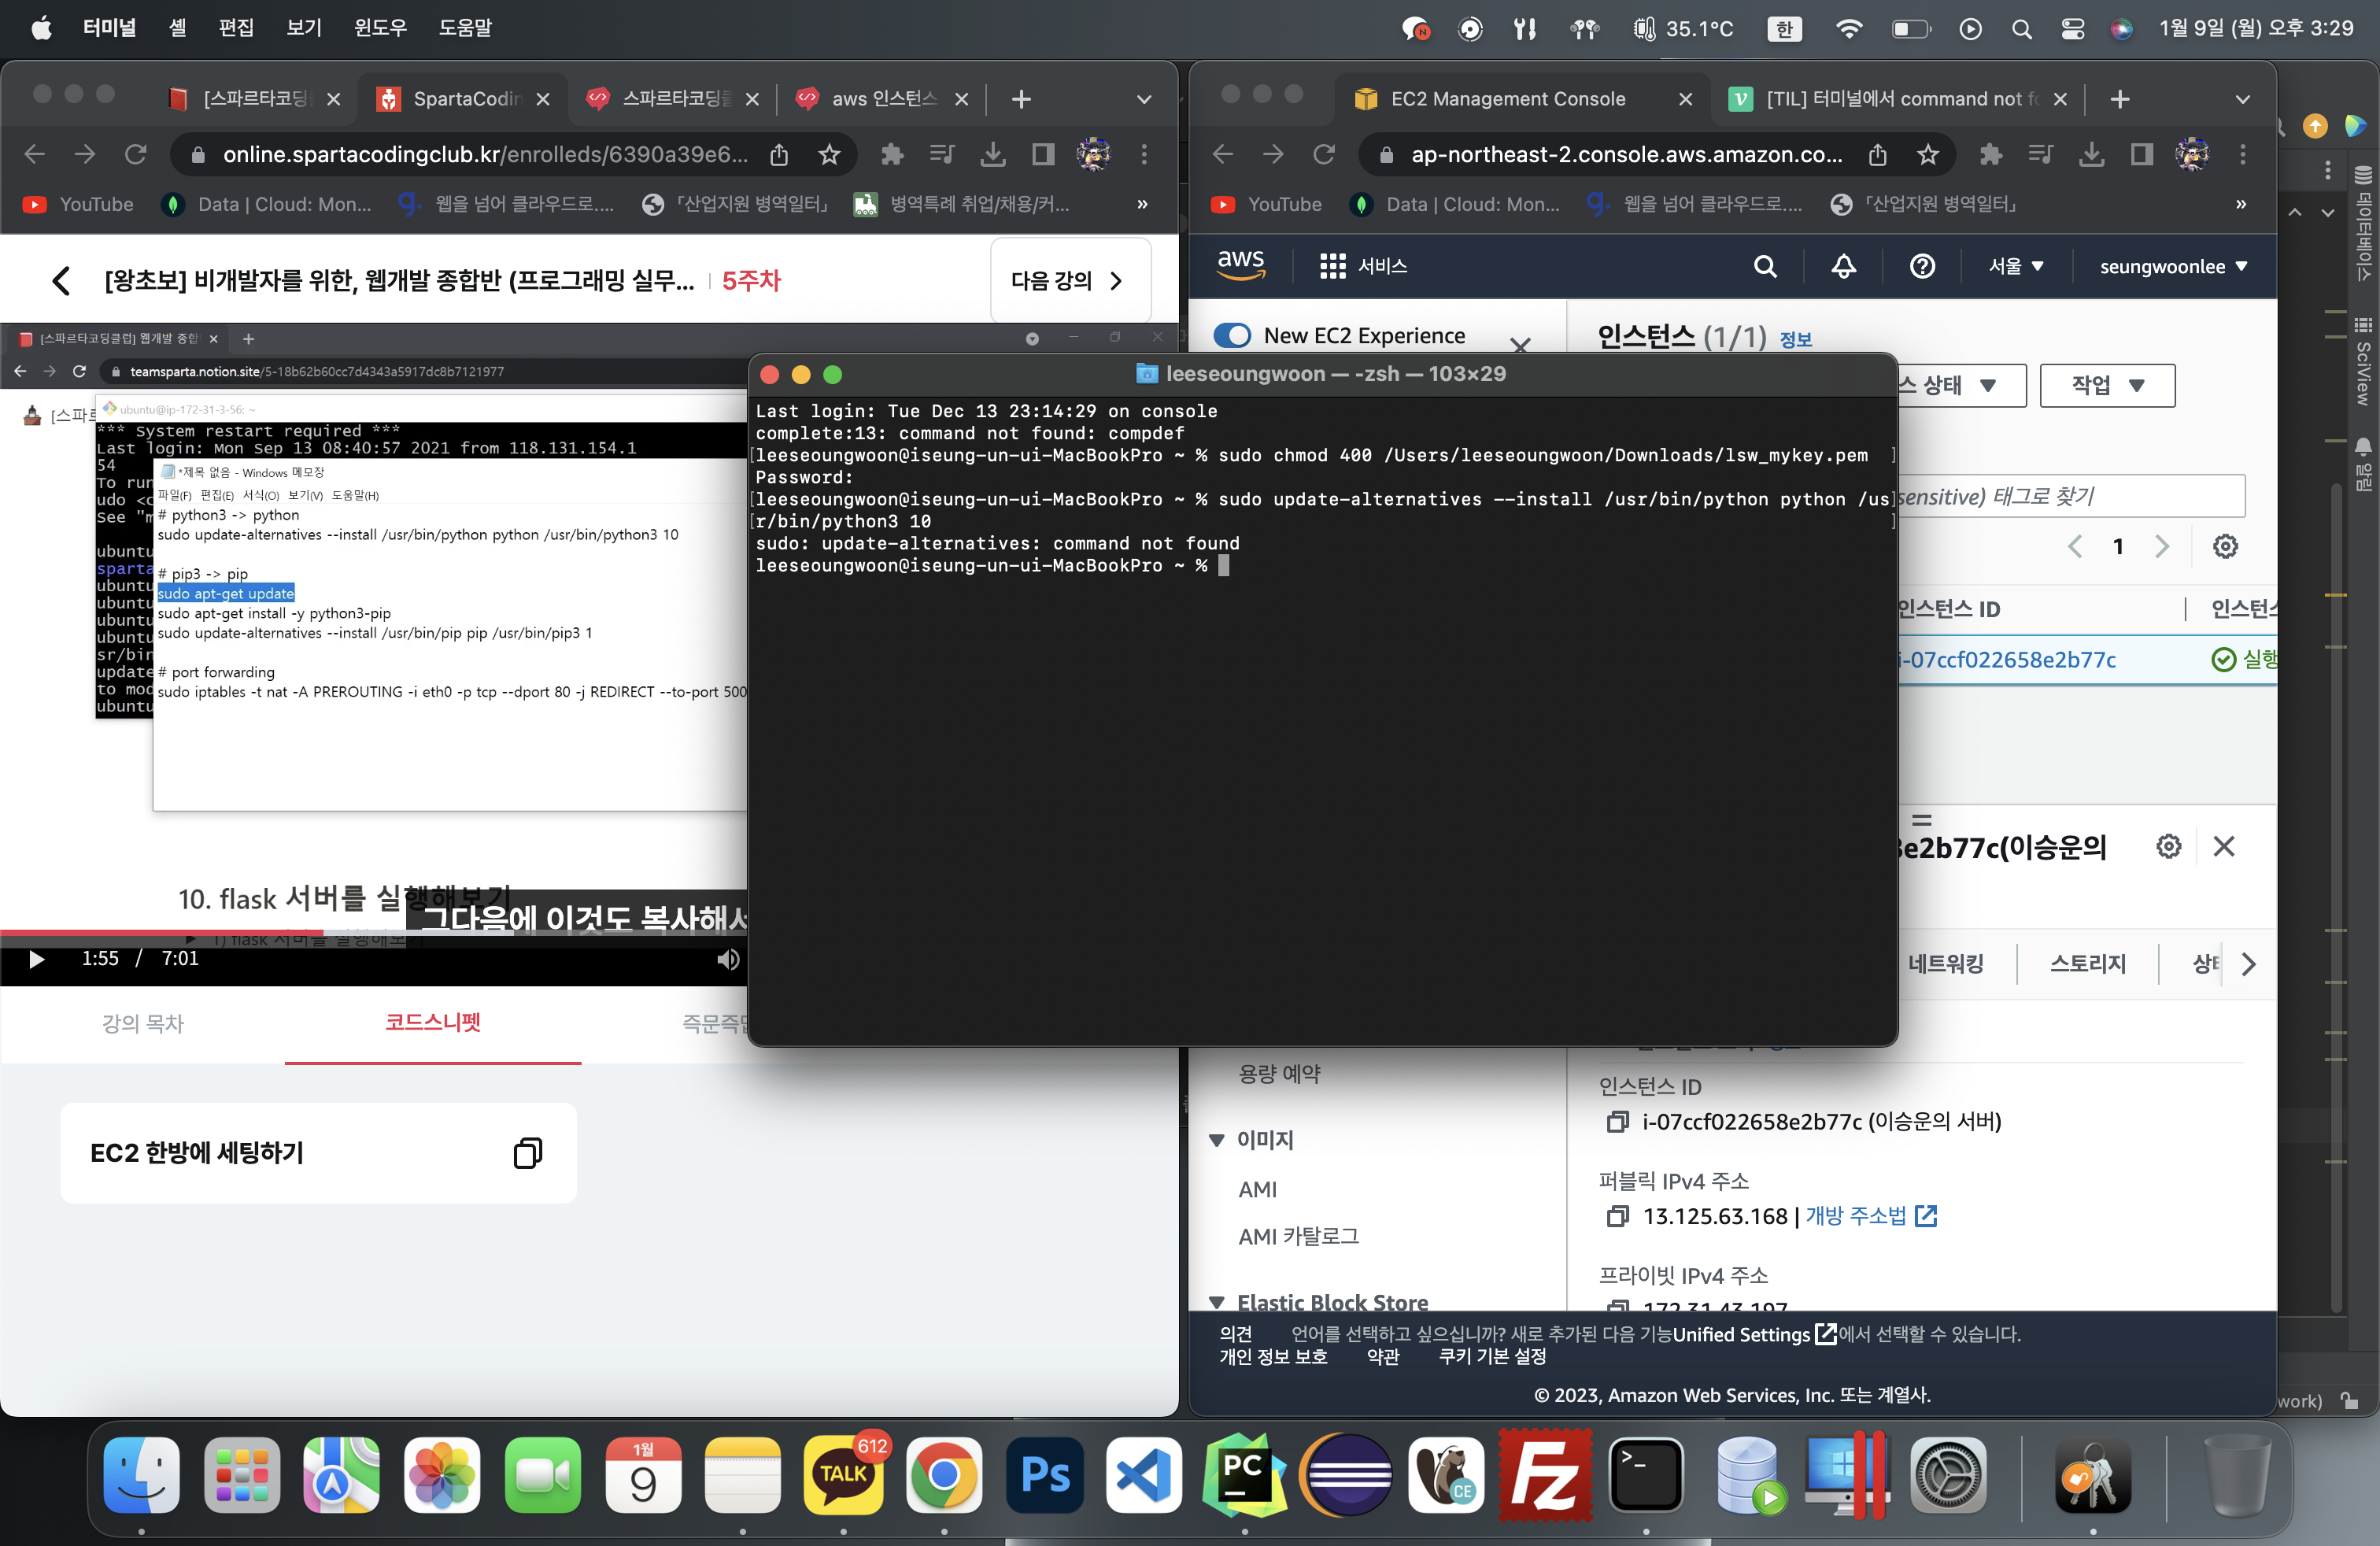Toggle the New EC2 Experience switch
The height and width of the screenshot is (1546, 2380).
pyautogui.click(x=1231, y=335)
